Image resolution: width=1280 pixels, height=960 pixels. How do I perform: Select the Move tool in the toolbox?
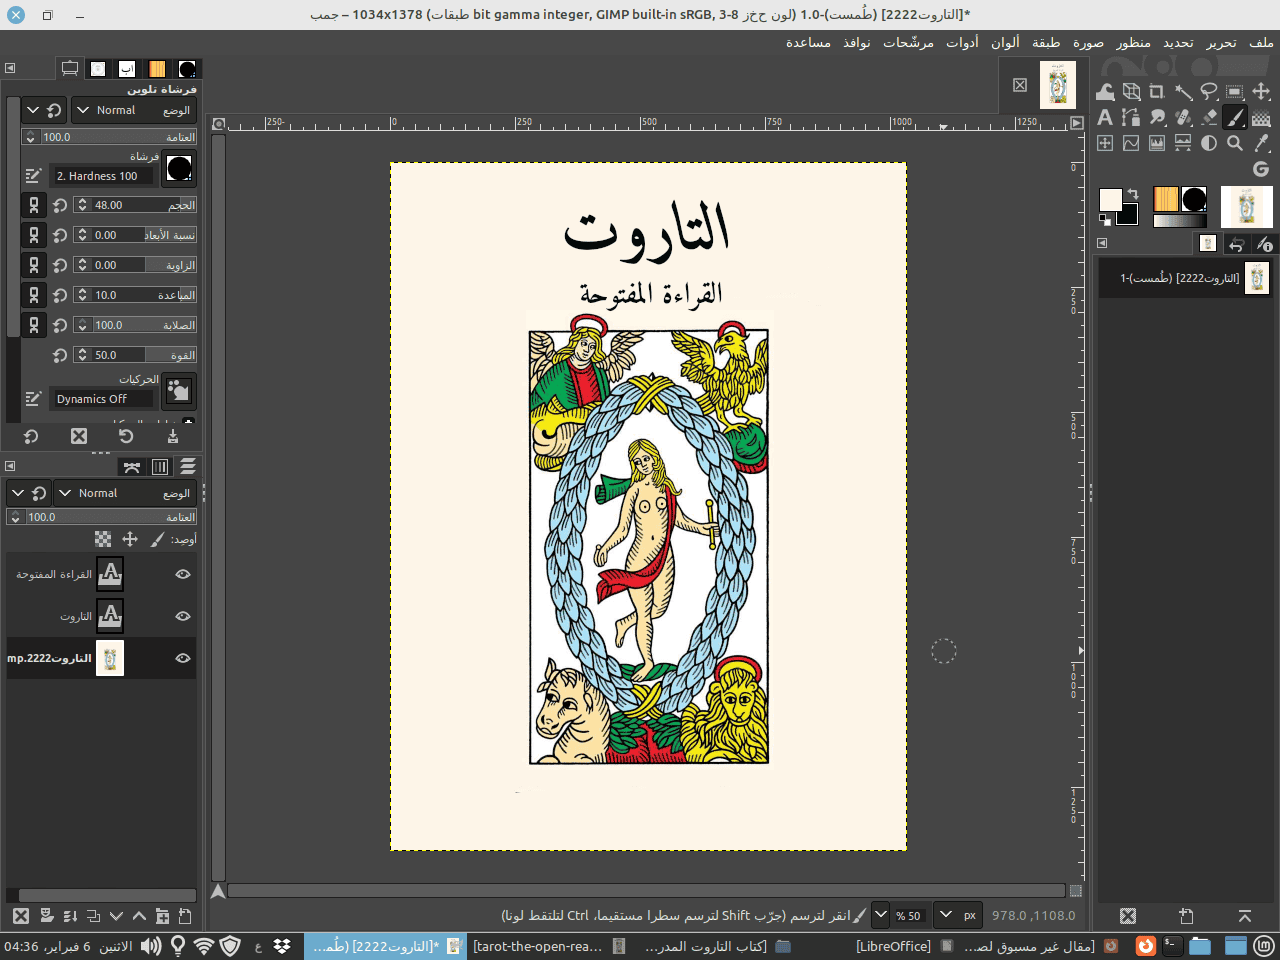click(x=1261, y=91)
